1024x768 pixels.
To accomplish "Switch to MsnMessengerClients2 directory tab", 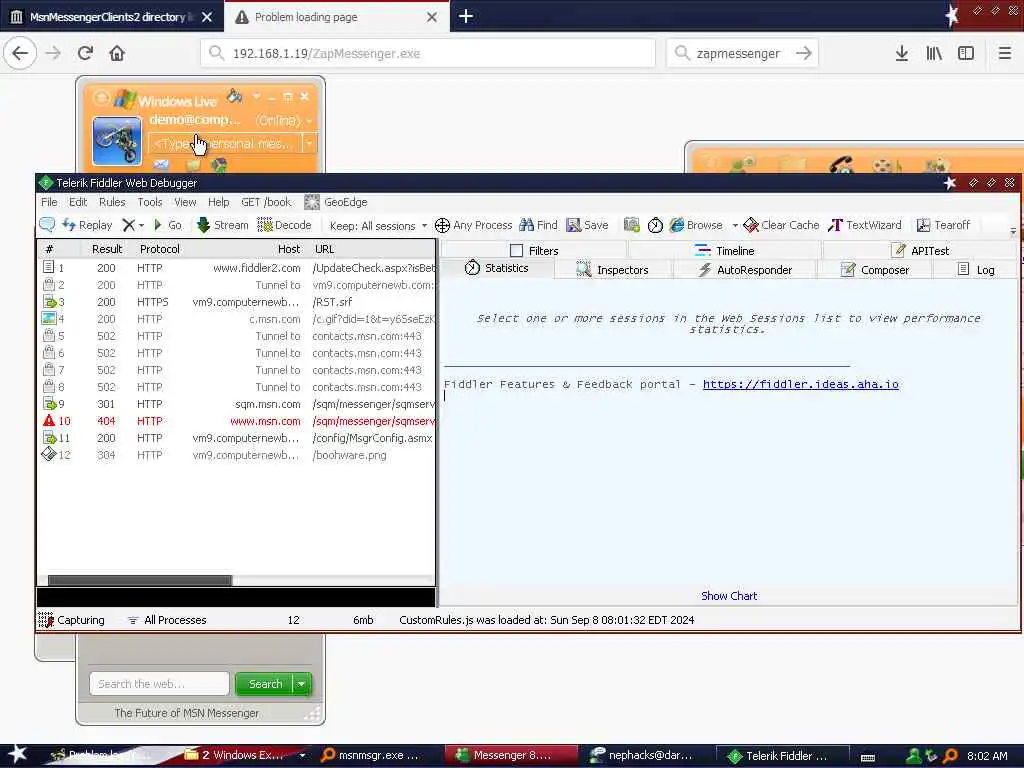I will coord(112,16).
